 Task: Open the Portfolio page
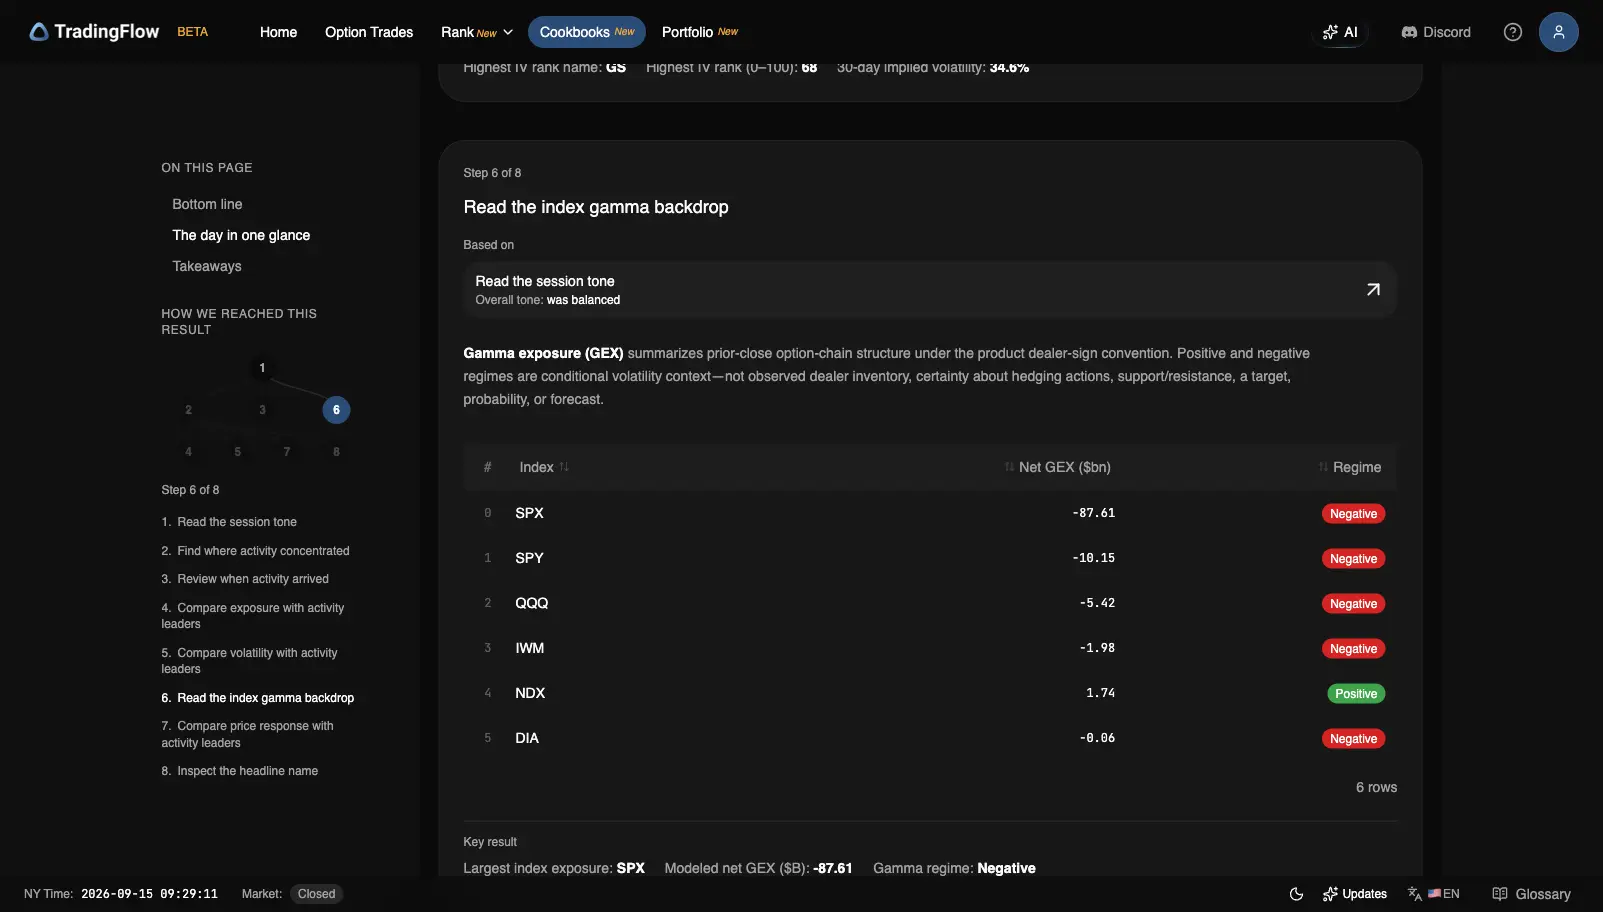(x=700, y=32)
